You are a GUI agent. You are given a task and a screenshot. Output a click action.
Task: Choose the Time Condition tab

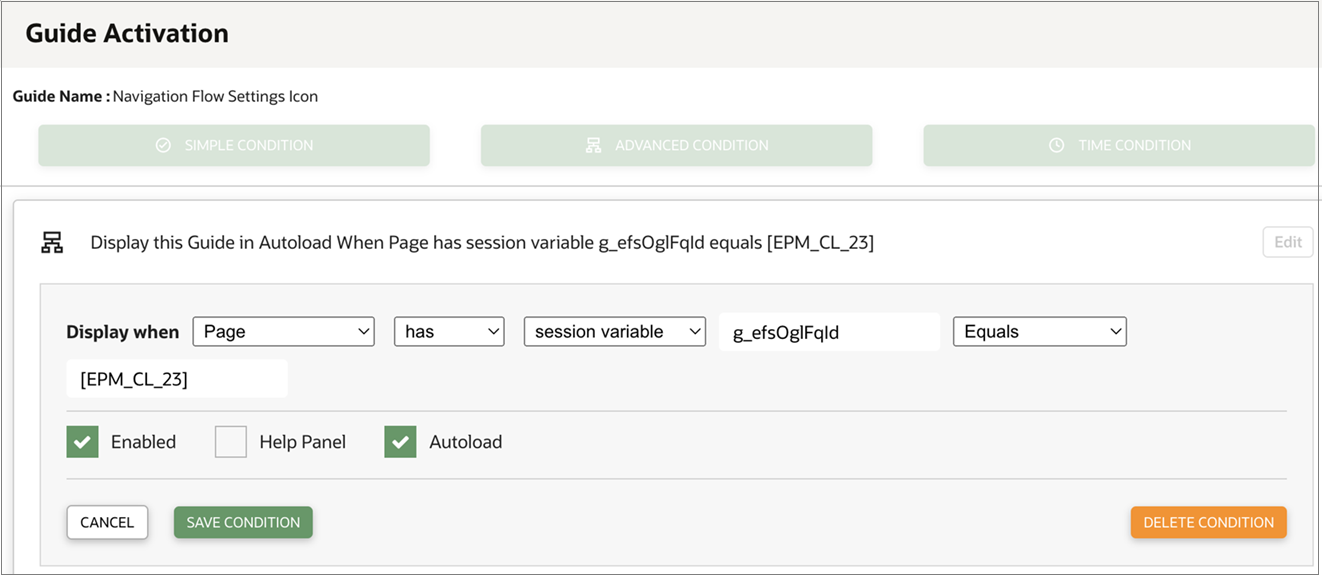(1119, 146)
